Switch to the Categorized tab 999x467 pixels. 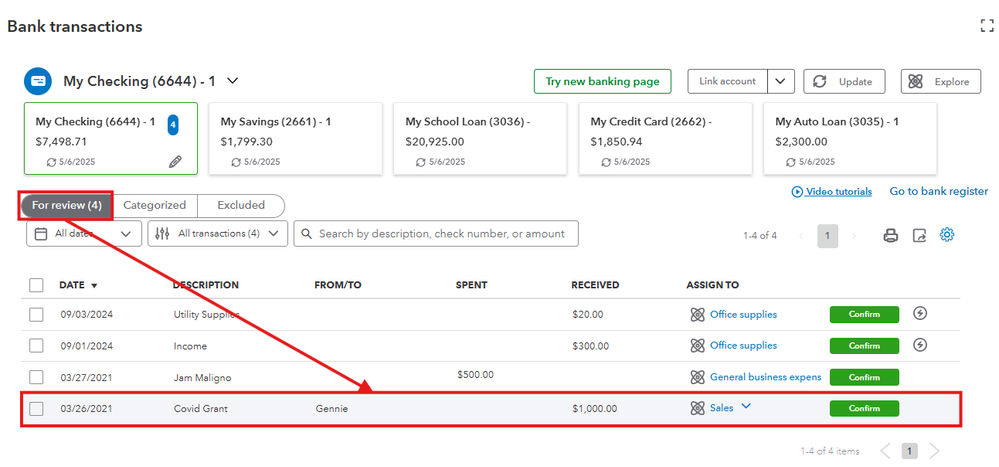click(x=154, y=205)
